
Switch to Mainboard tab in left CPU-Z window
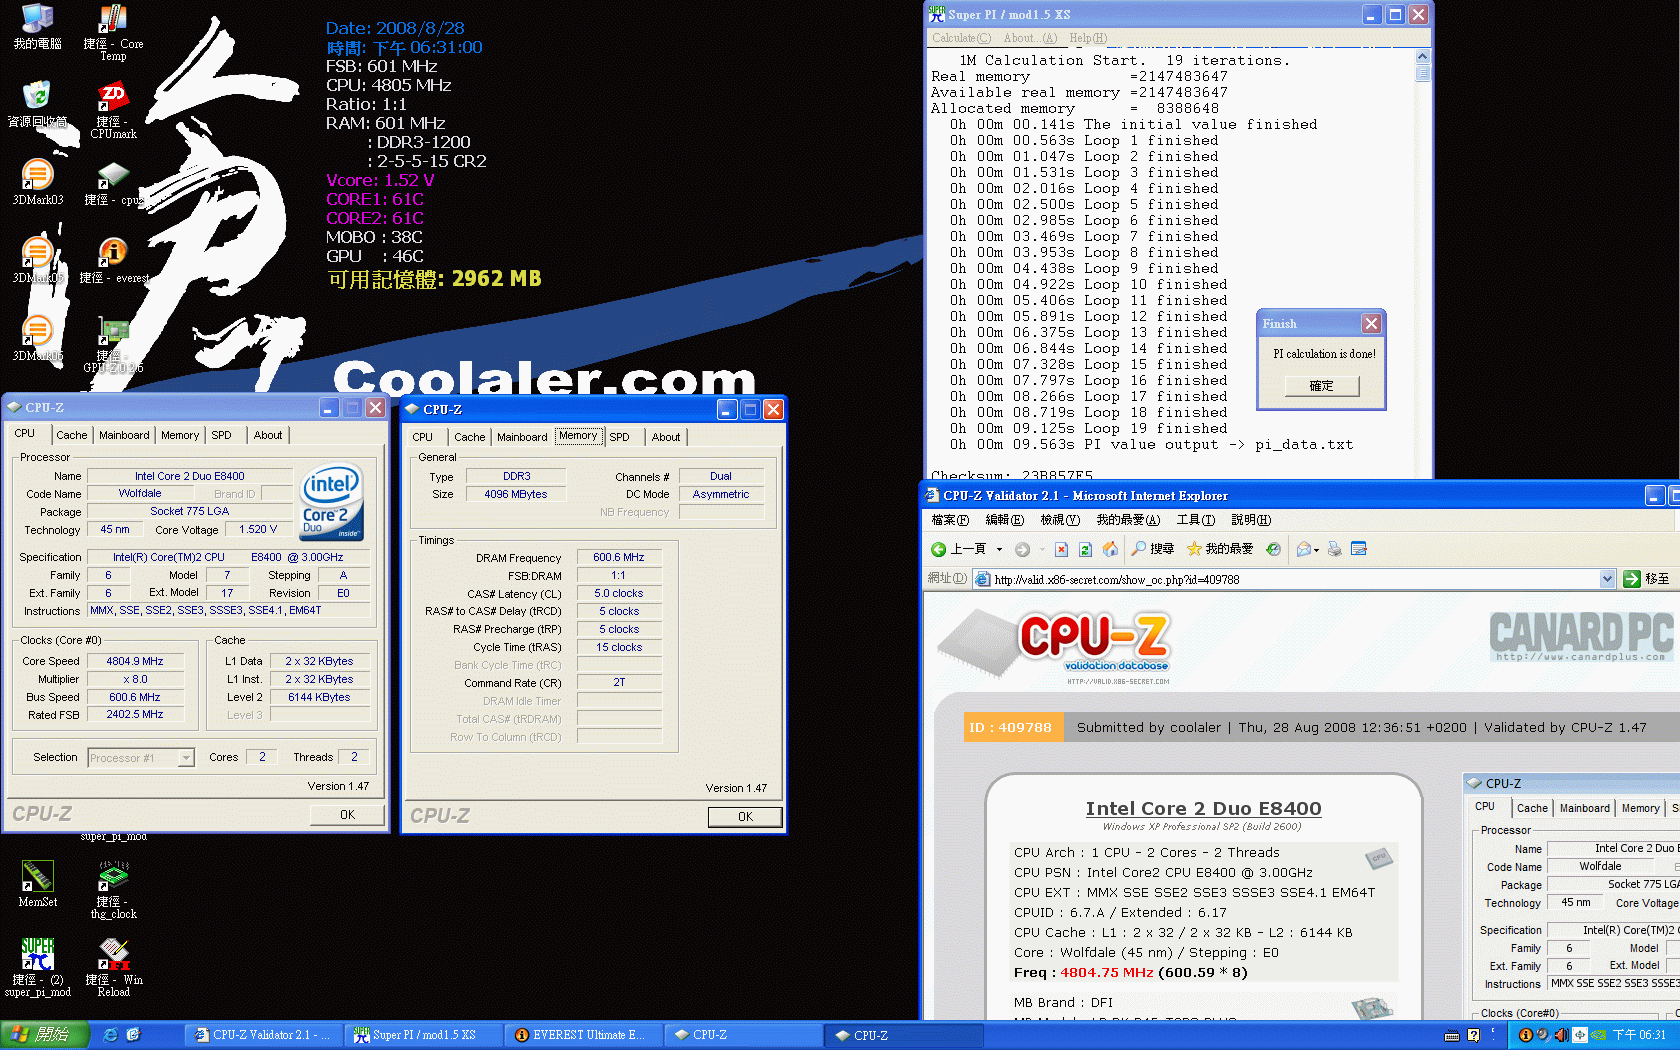(x=124, y=435)
